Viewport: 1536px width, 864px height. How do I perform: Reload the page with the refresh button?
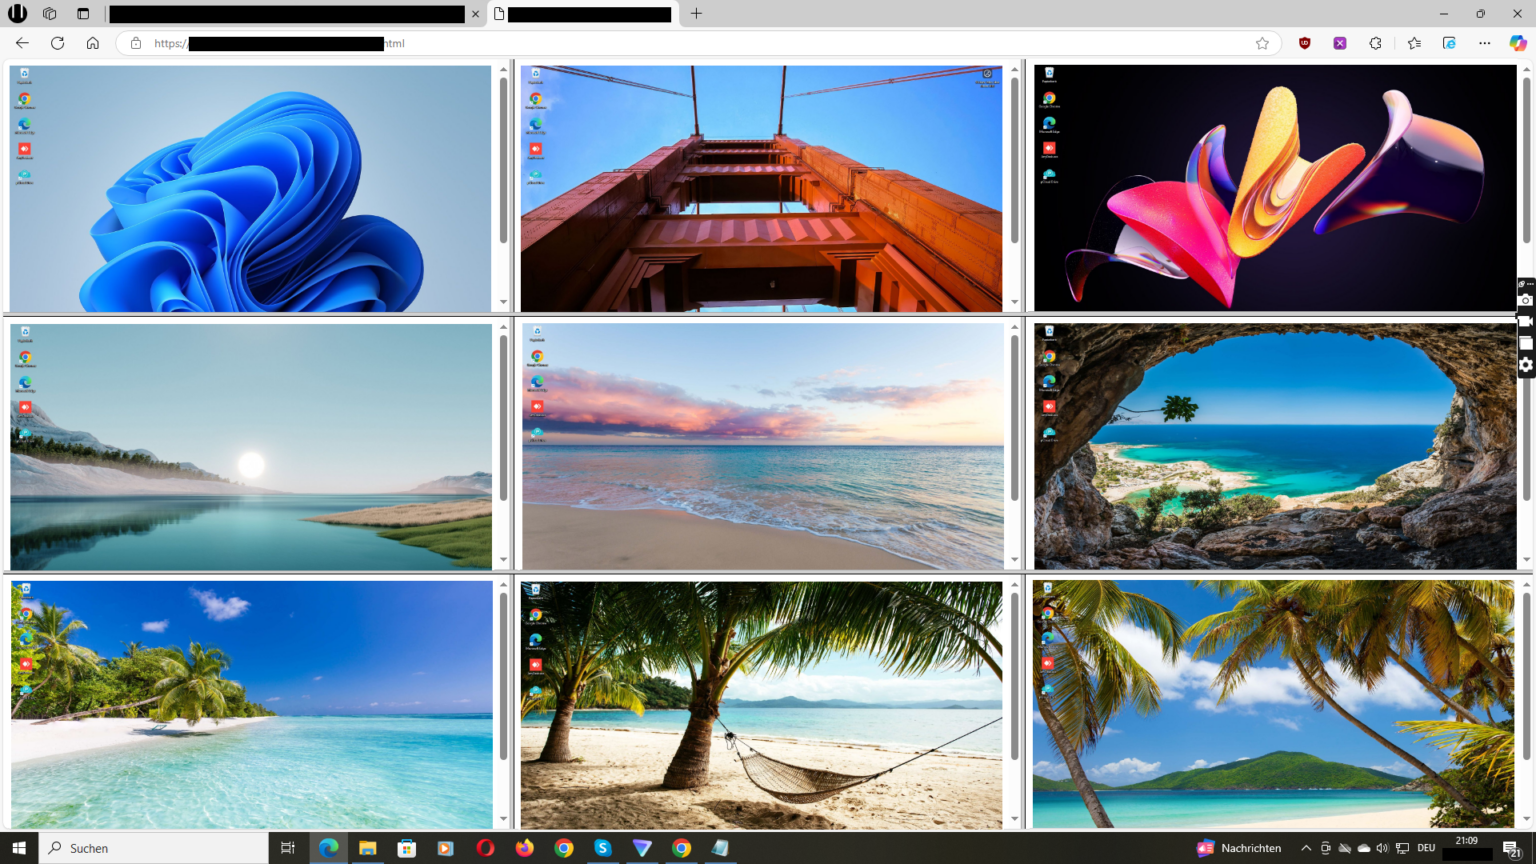tap(58, 43)
